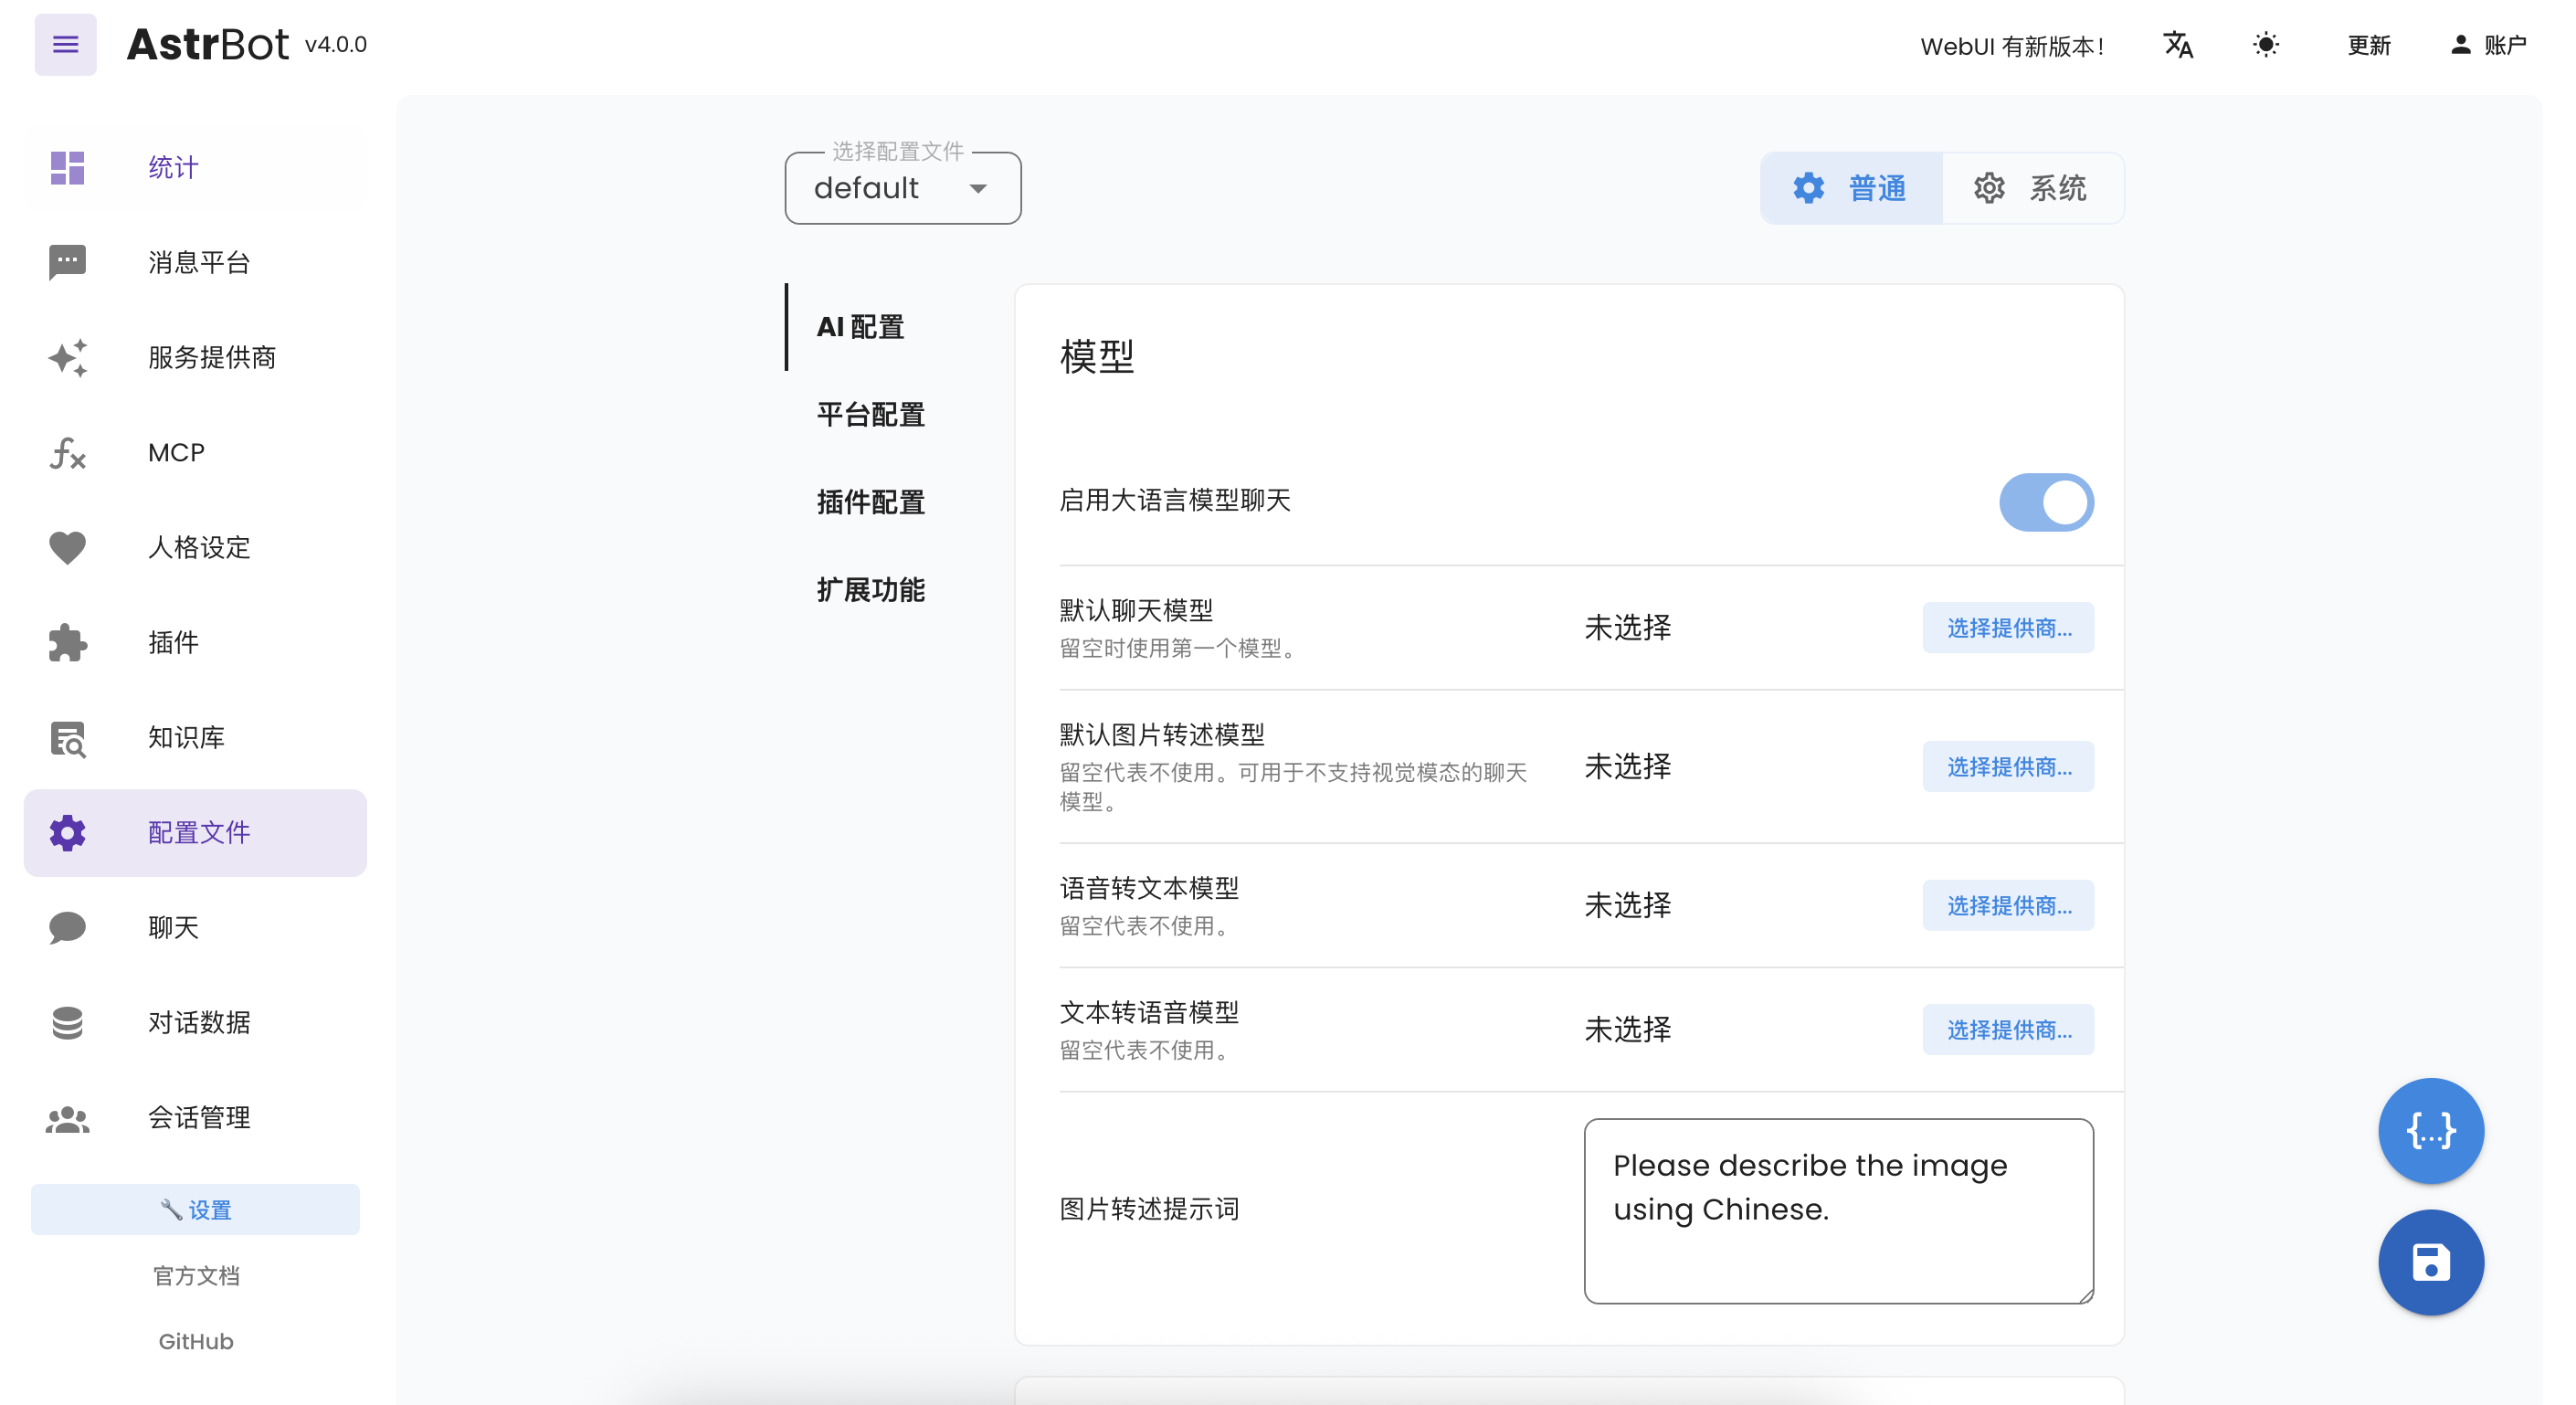Click into the 图片转述提示词 text area
Viewport: 2576px width, 1405px height.
tap(1837, 1210)
